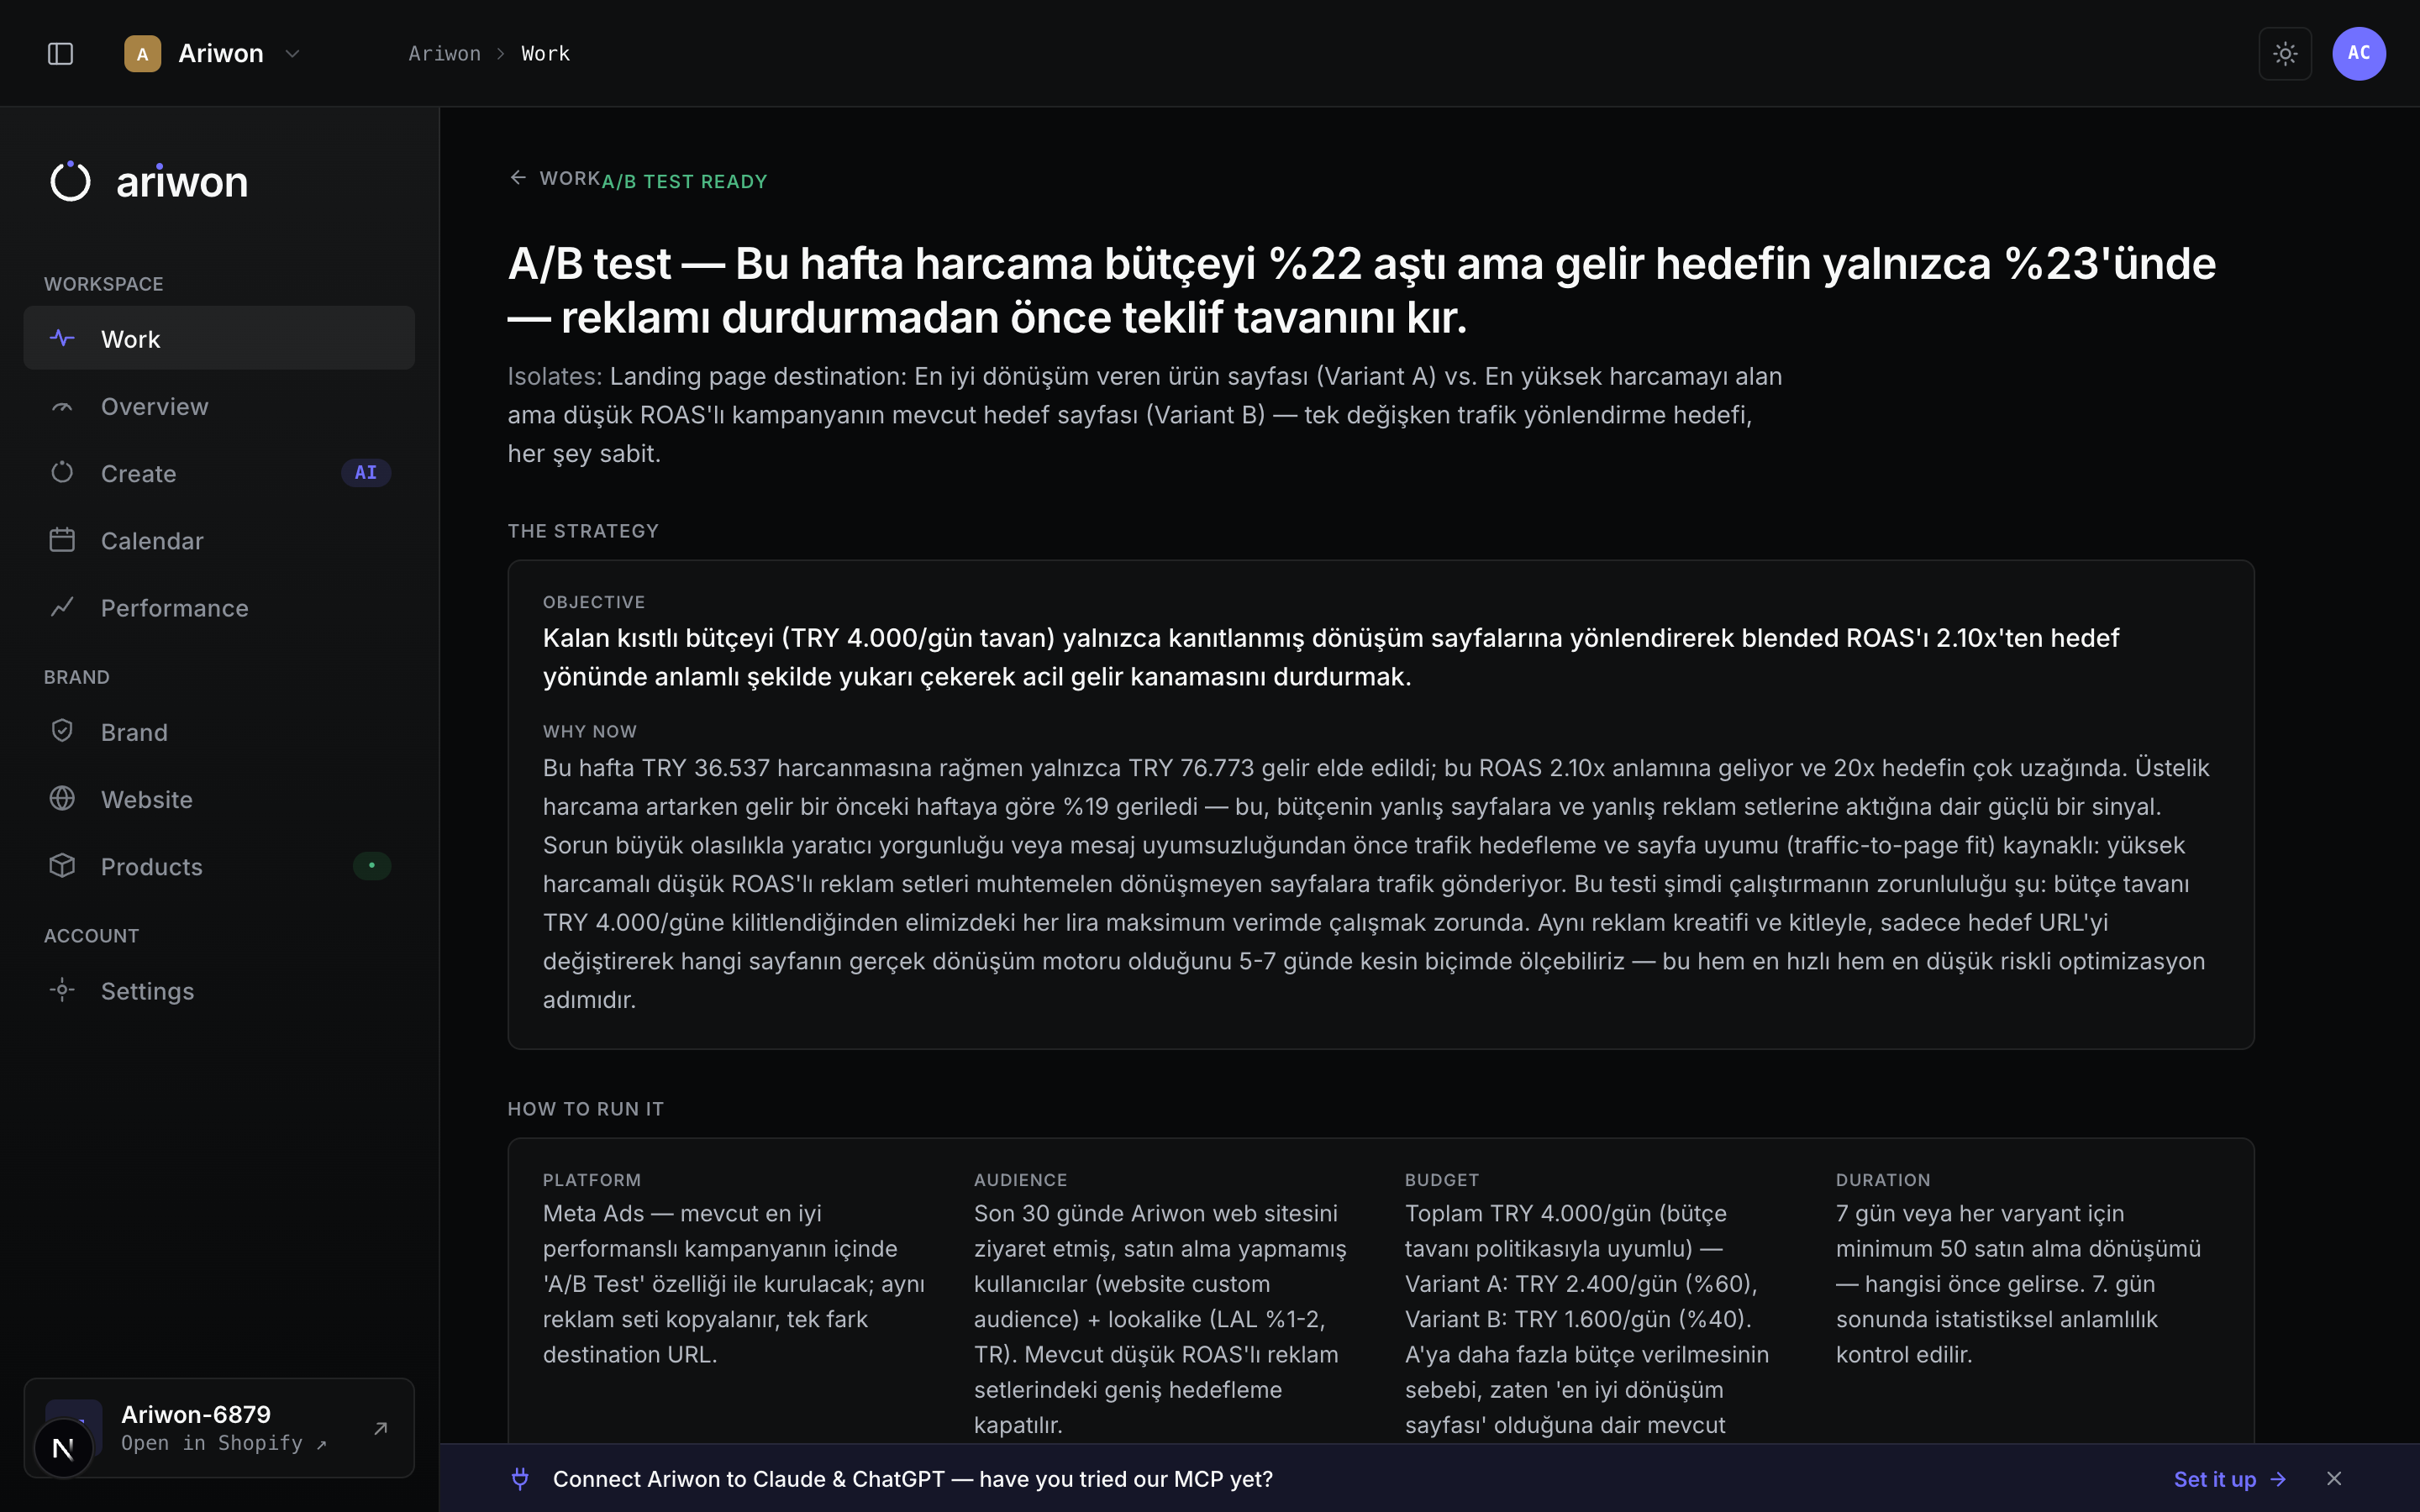Open the Ariwon-6879 Shopify store card
This screenshot has height=1512, width=2420.
pos(219,1427)
